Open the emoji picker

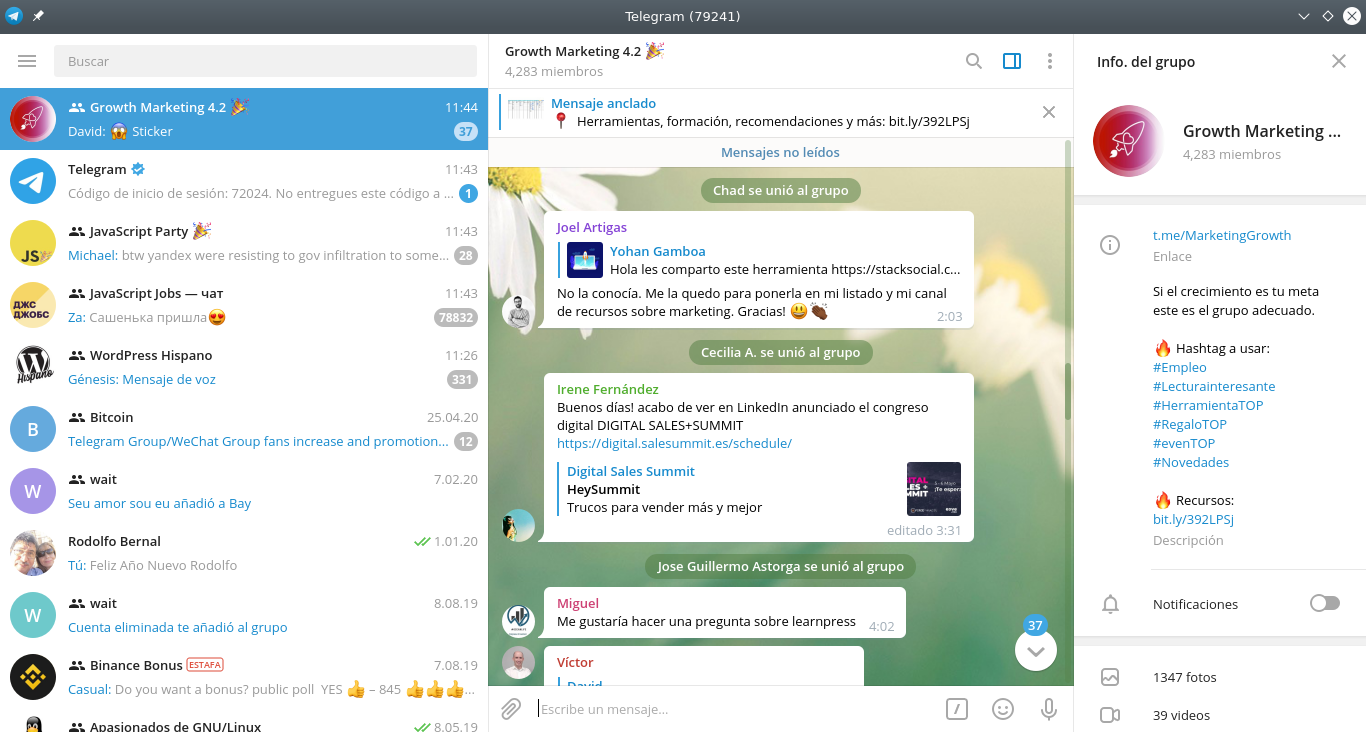(x=1003, y=709)
